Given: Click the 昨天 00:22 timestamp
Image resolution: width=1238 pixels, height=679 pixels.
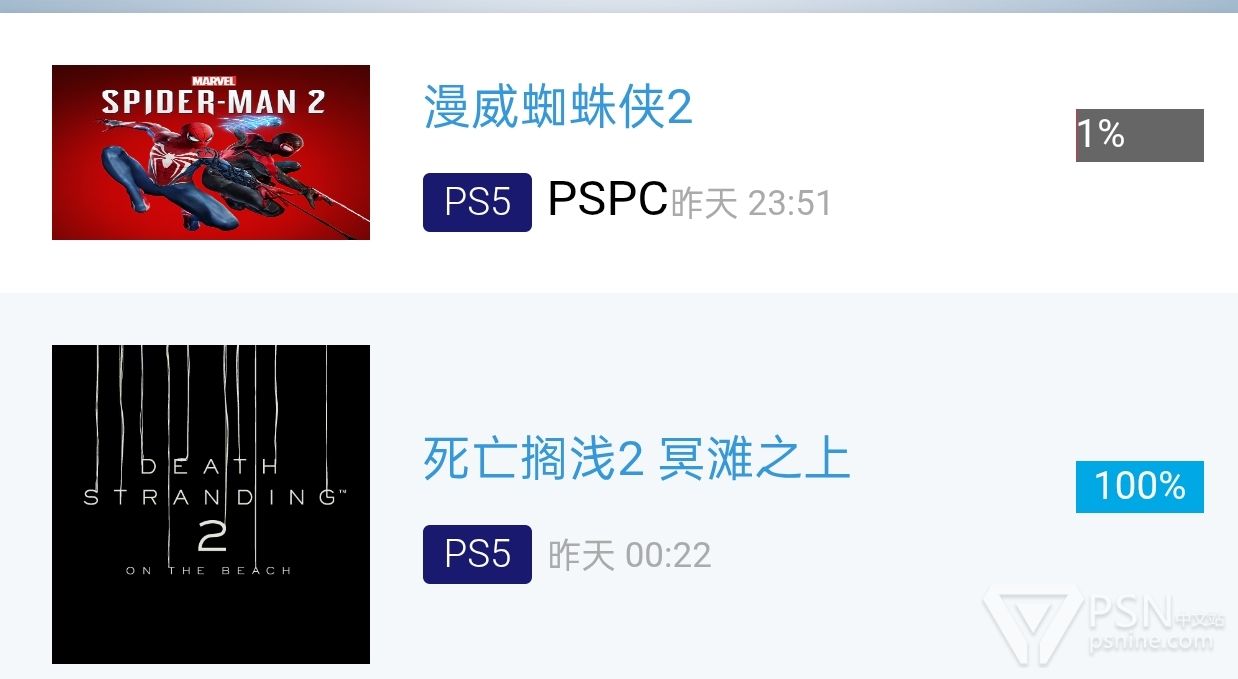Looking at the screenshot, I should [x=630, y=556].
